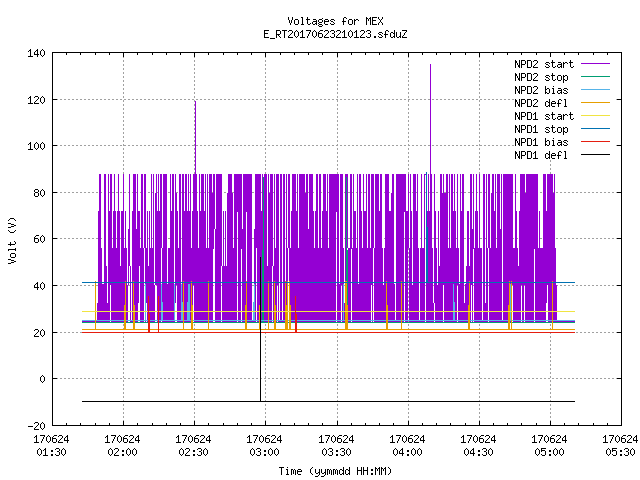640x480 pixels.
Task: Click the 'Time (yymmdd HH:MM)' x-axis label
Action: point(335,471)
